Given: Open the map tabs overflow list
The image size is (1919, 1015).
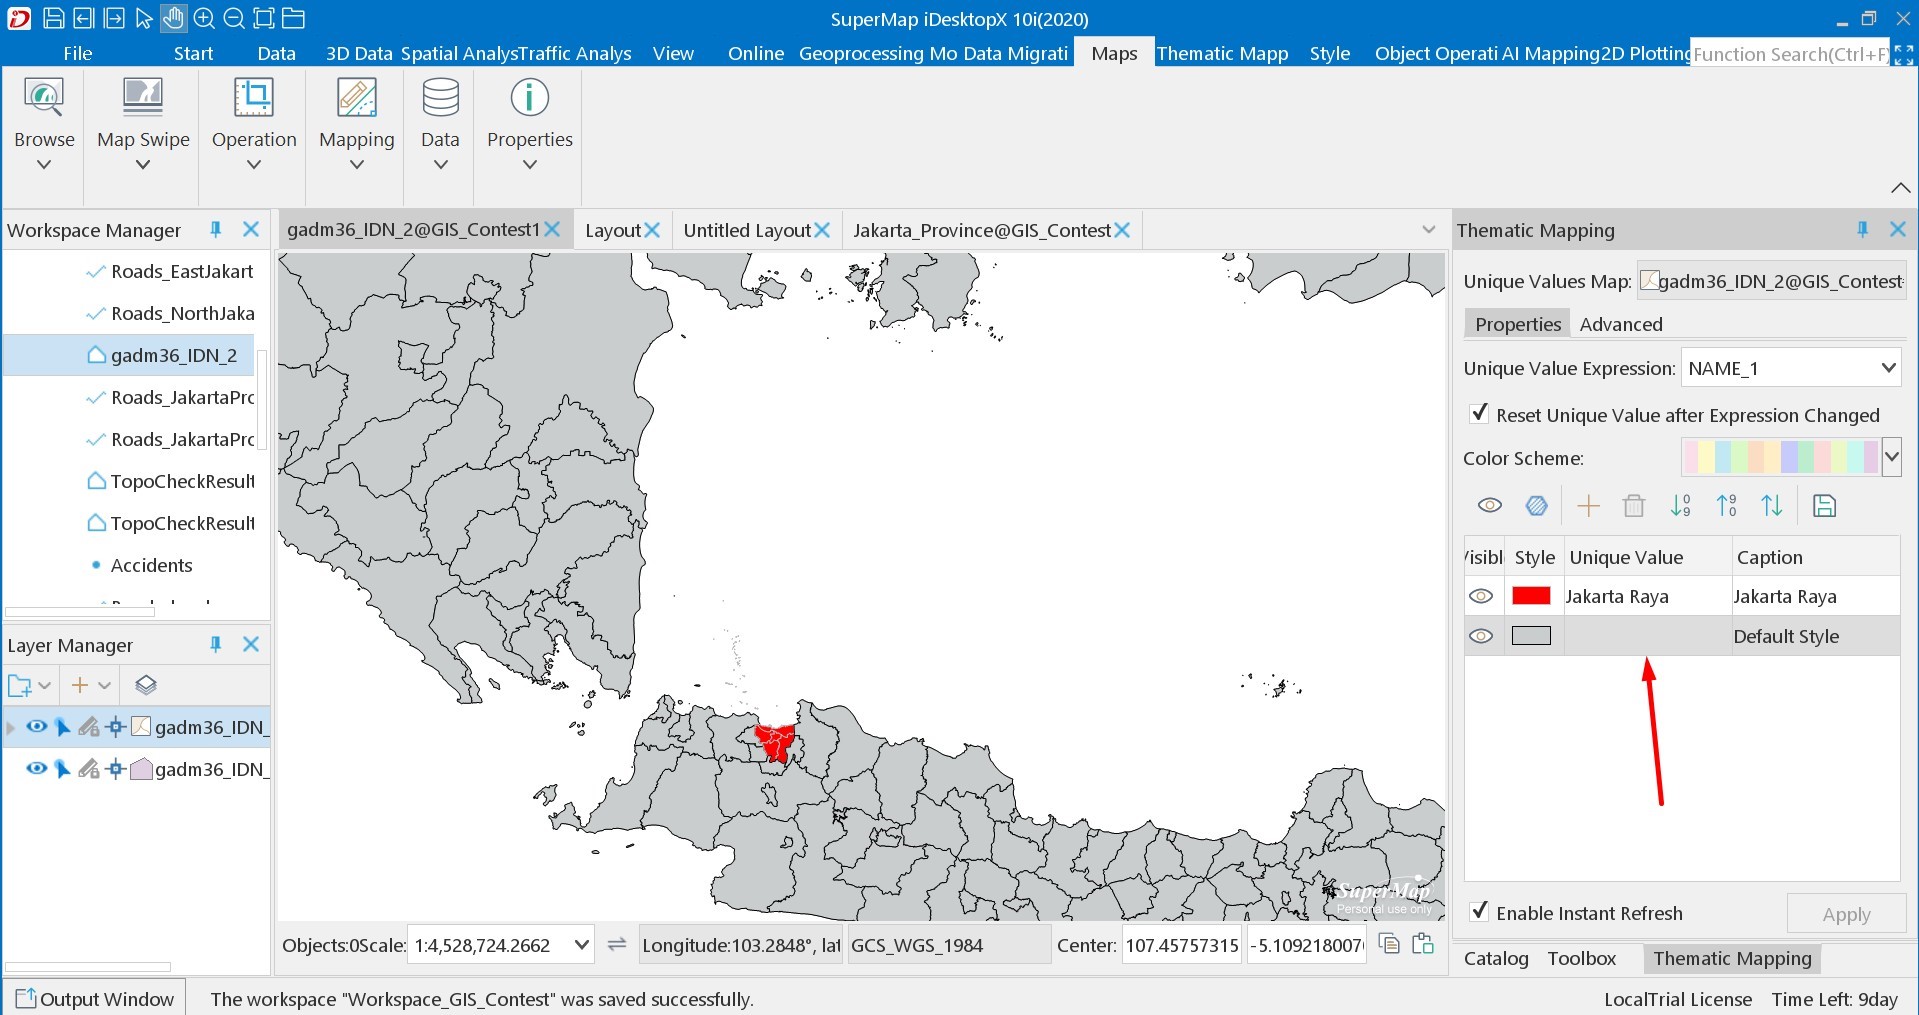Looking at the screenshot, I should click(1429, 230).
